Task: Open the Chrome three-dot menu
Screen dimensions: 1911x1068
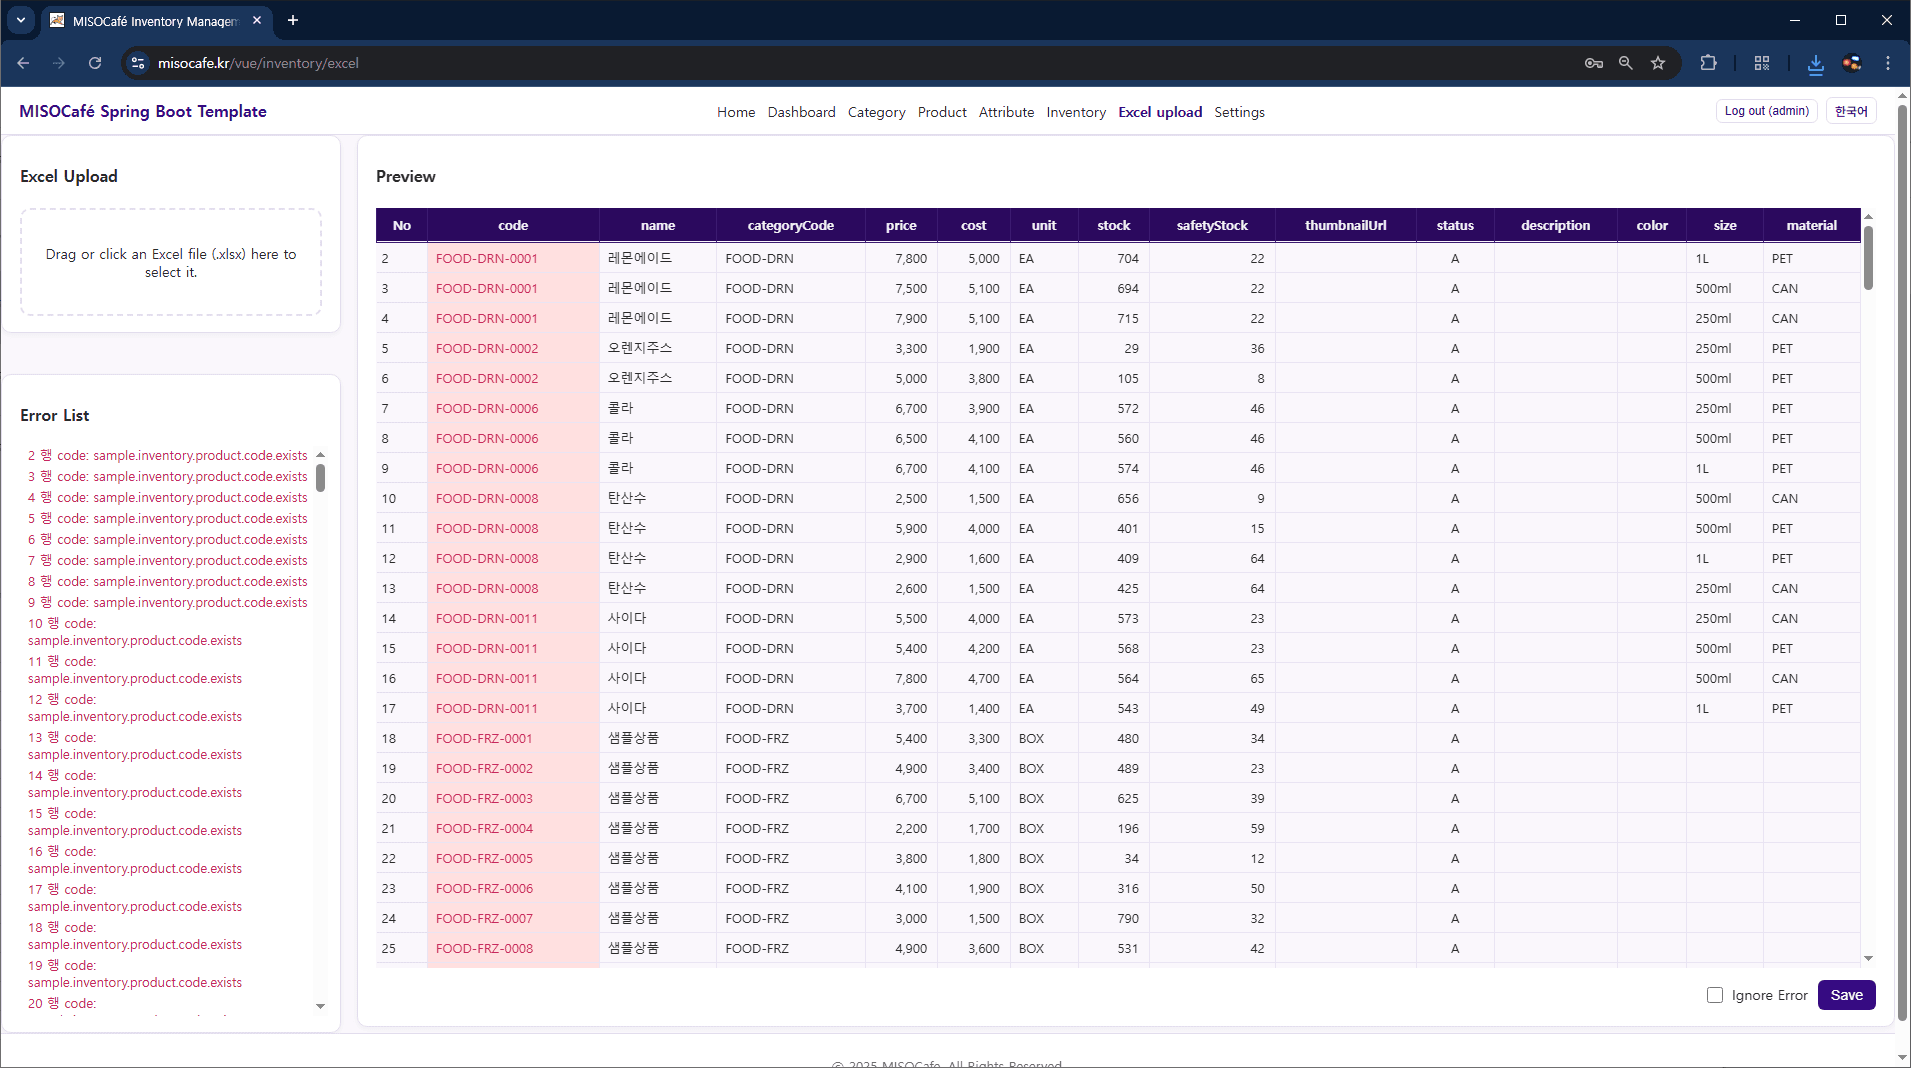Action: pyautogui.click(x=1888, y=63)
